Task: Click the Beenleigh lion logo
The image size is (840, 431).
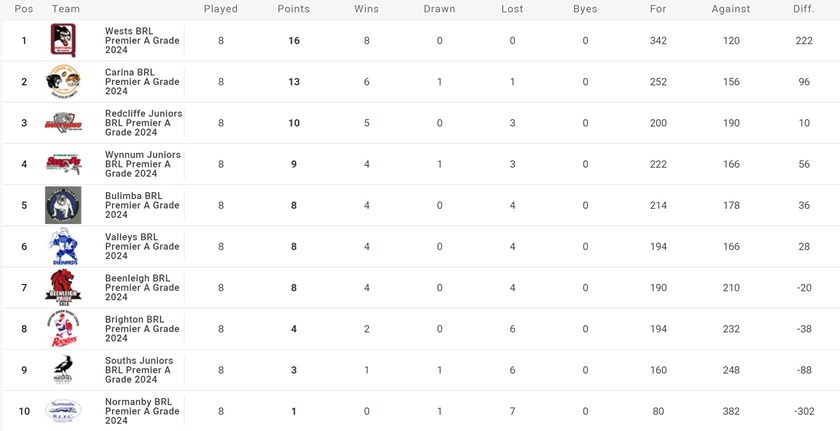Action: pos(63,287)
